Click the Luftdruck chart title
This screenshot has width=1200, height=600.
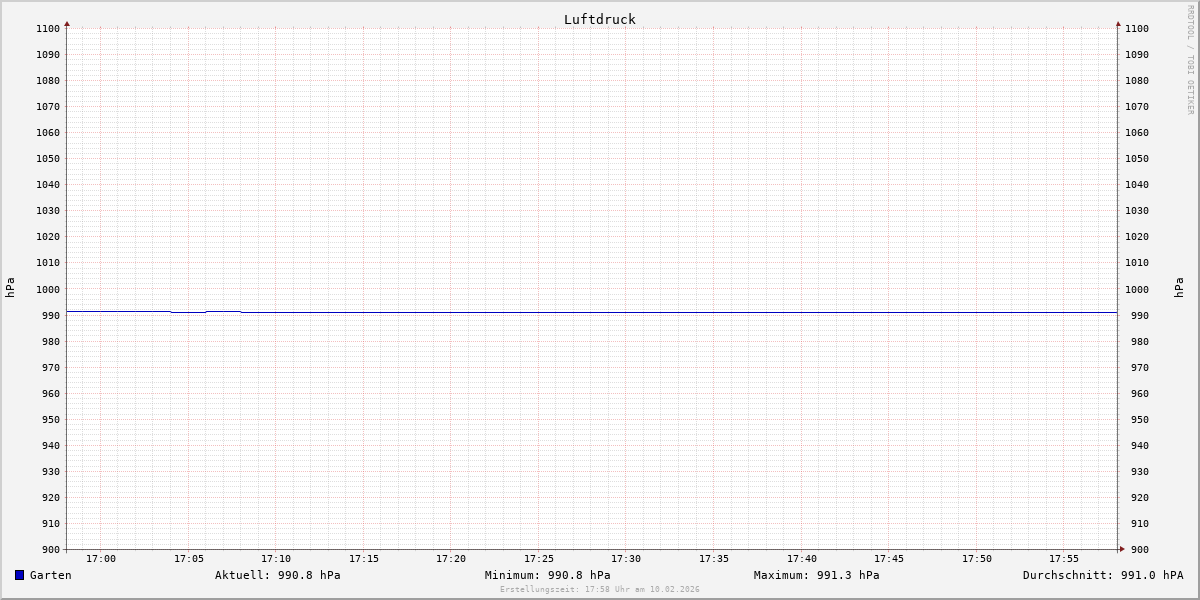(599, 19)
